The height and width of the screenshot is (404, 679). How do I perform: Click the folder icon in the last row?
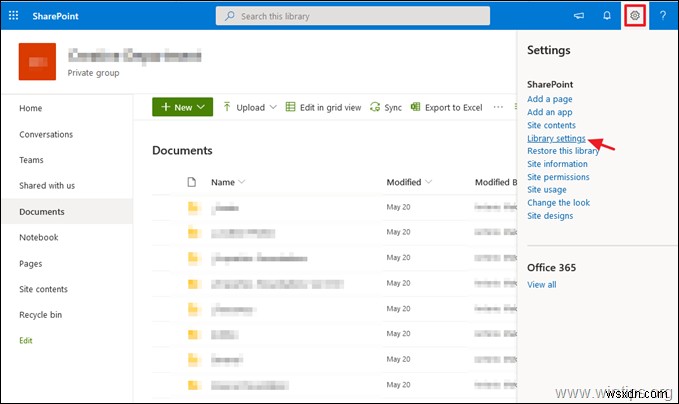(193, 385)
